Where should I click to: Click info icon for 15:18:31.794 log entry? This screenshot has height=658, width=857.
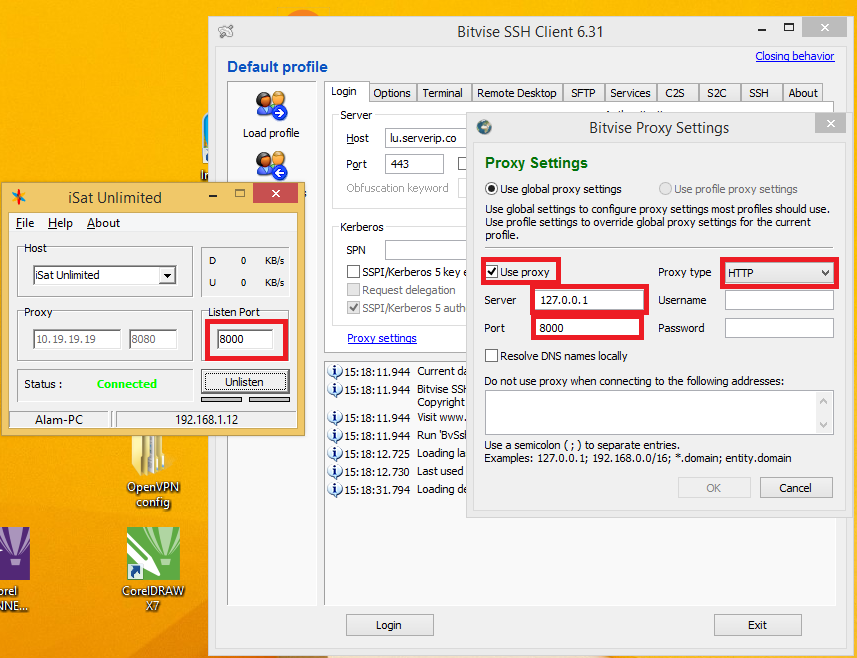point(334,490)
